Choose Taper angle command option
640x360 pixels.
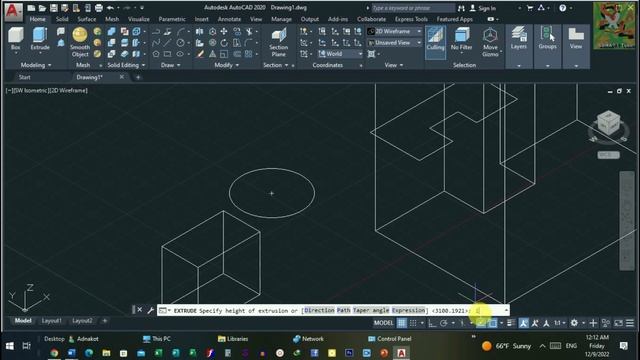pos(371,311)
